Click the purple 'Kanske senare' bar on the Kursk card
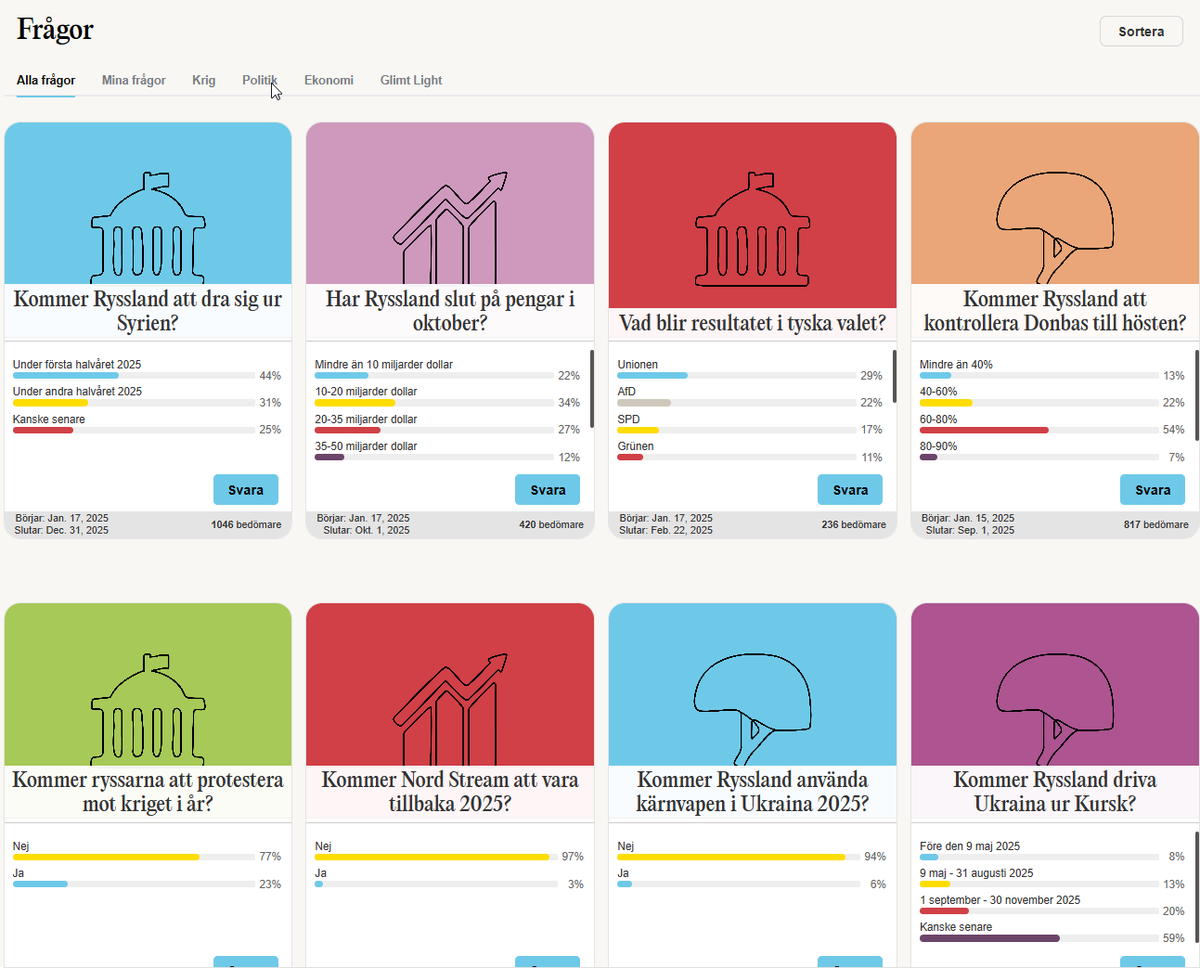1200x968 pixels. pyautogui.click(x=1039, y=938)
